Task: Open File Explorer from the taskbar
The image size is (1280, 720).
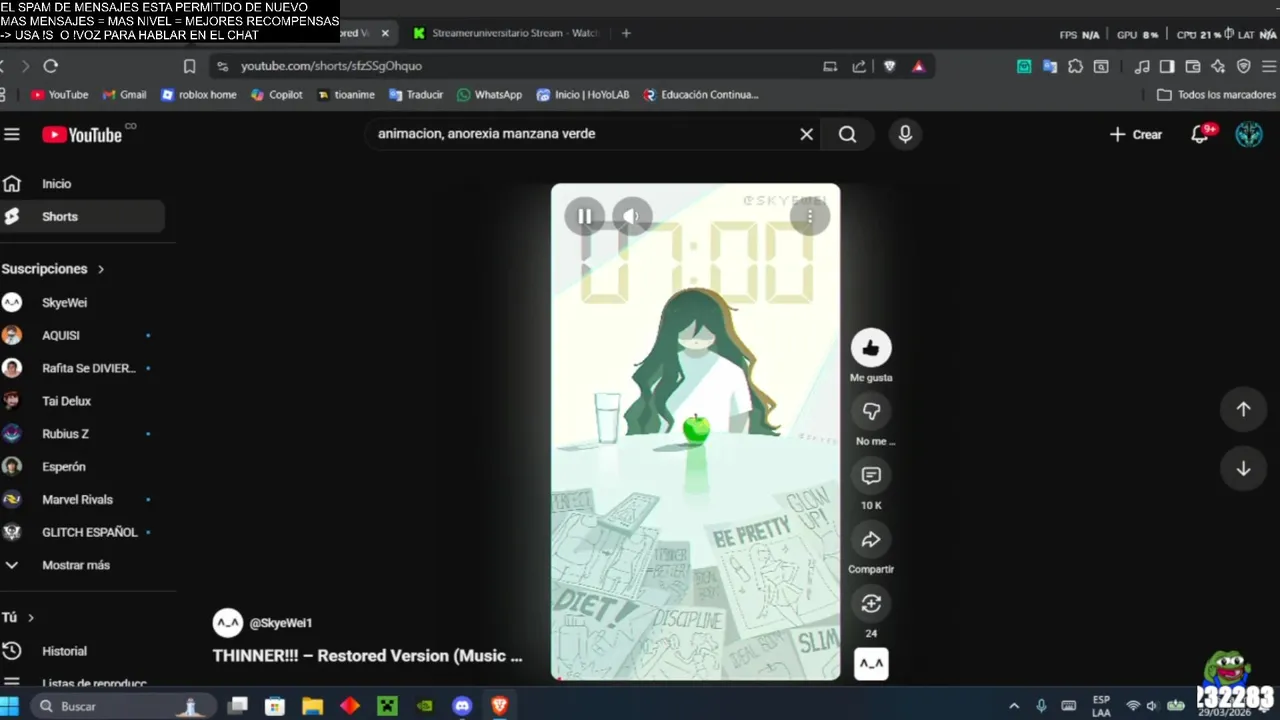Action: pos(312,706)
